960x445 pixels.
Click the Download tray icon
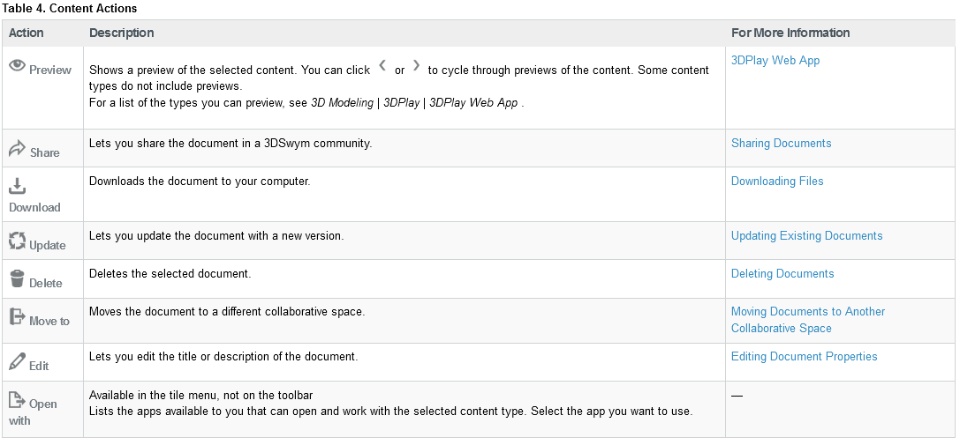tap(17, 186)
